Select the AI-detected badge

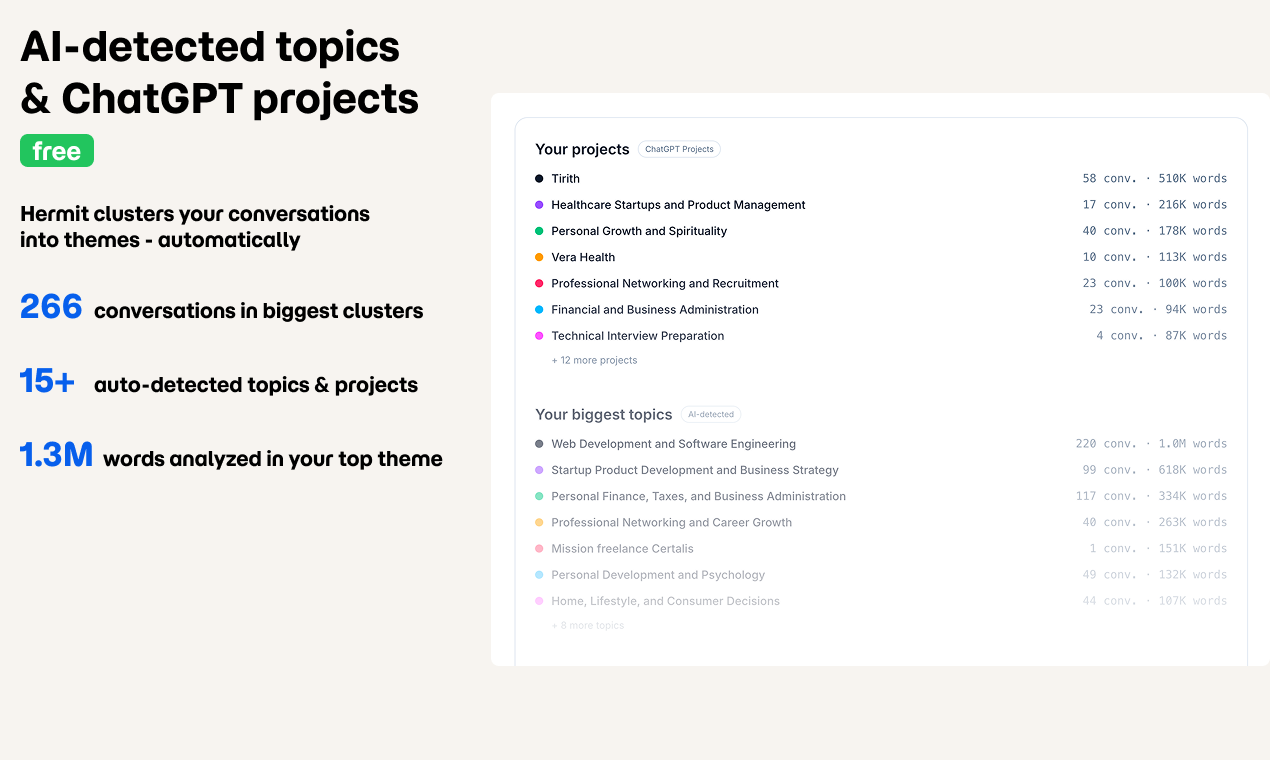(710, 414)
